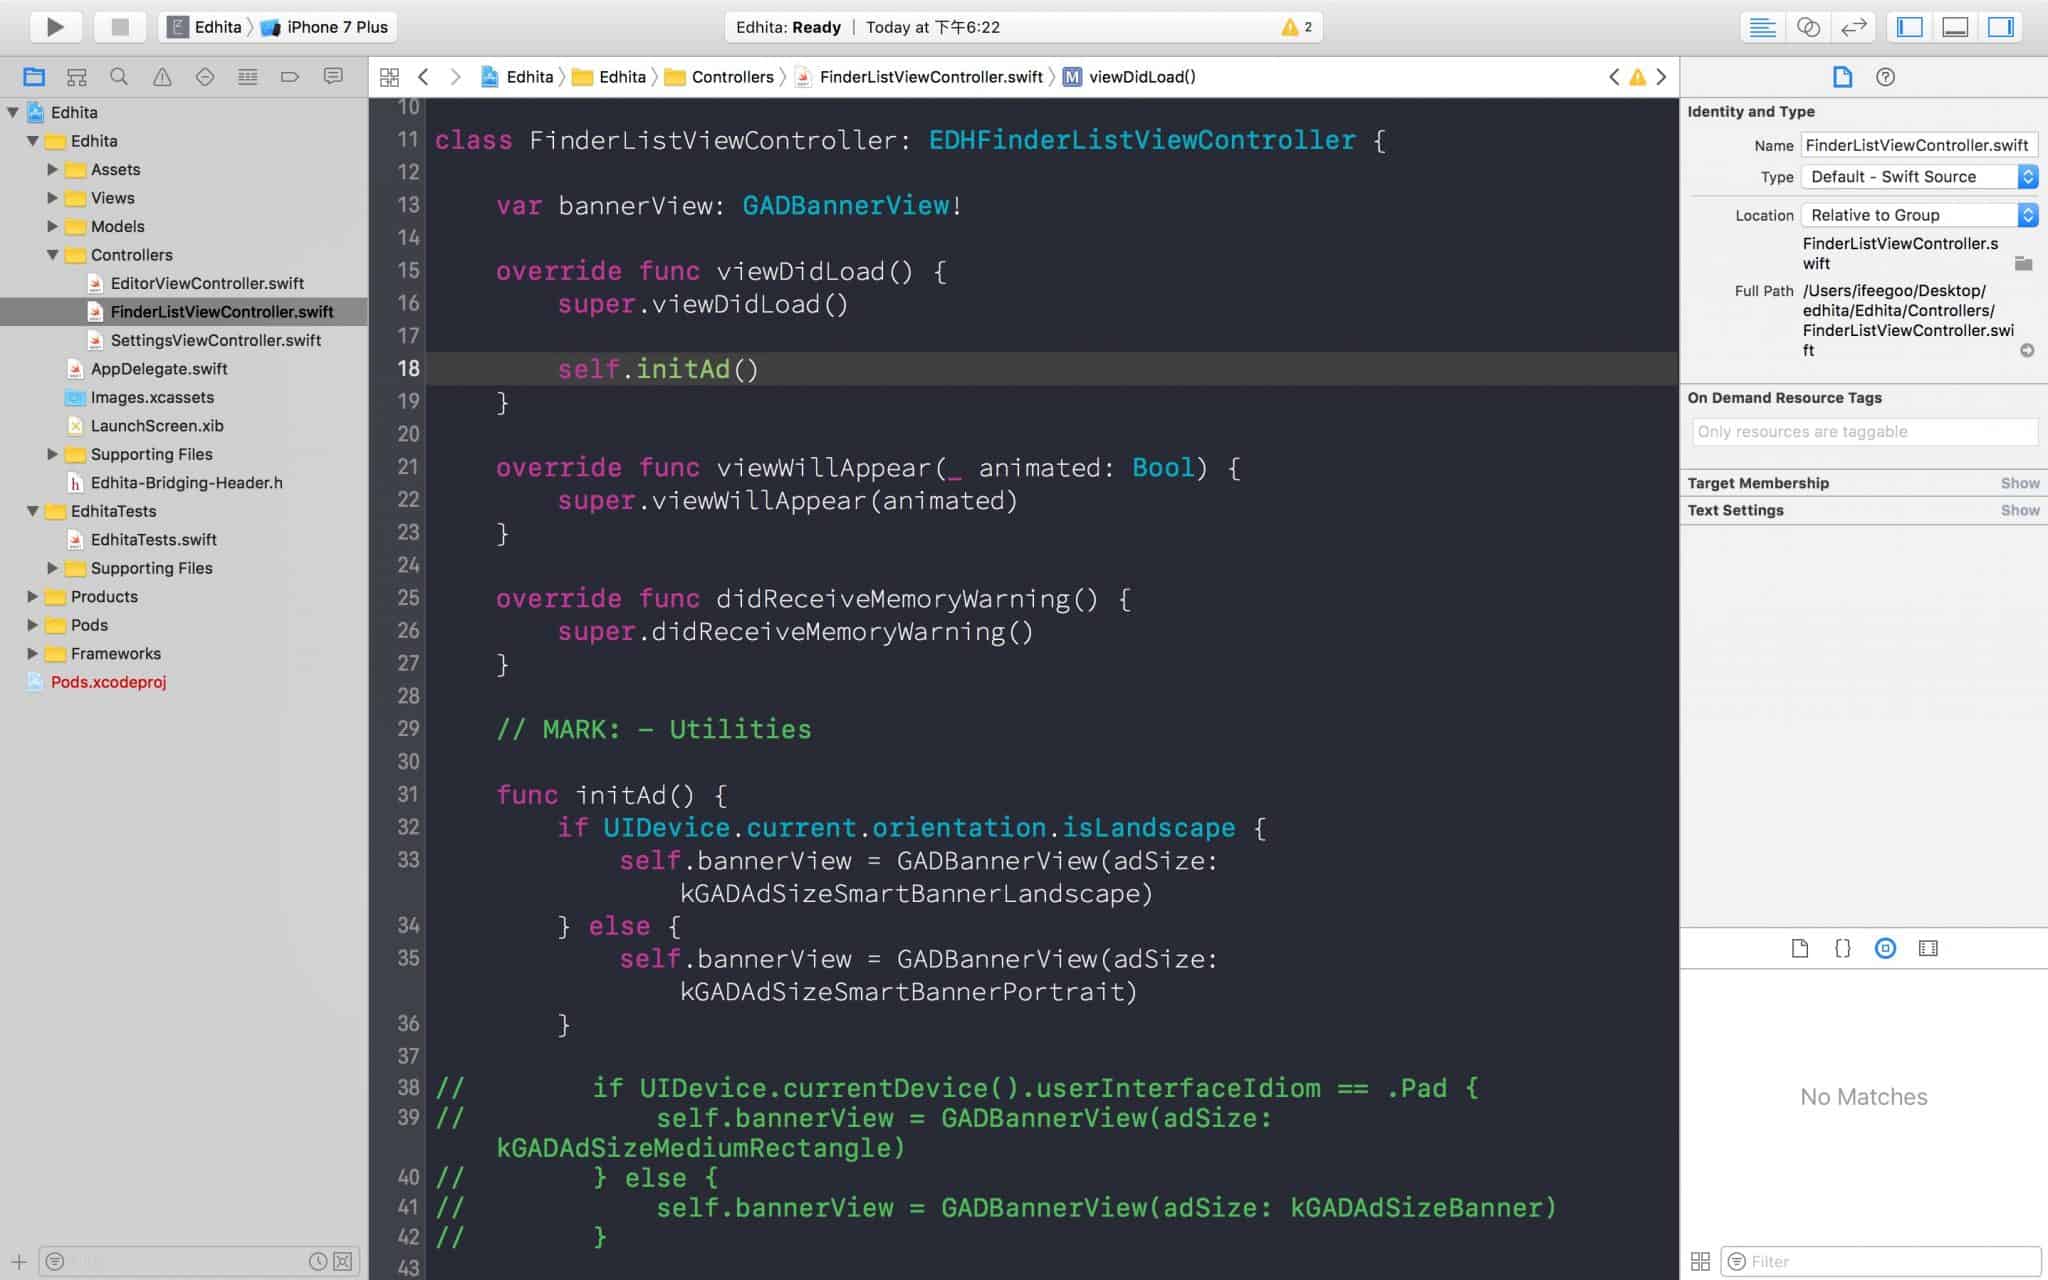
Task: Choose file location with folder icon
Action: click(x=2023, y=264)
